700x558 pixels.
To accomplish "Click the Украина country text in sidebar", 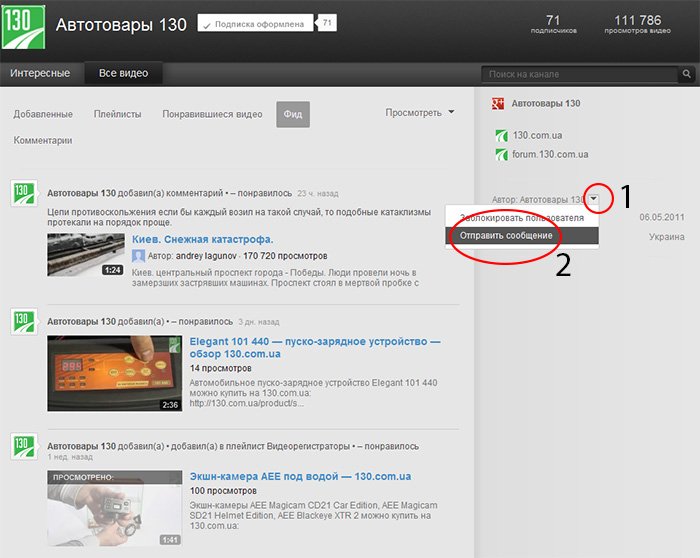I will [667, 237].
